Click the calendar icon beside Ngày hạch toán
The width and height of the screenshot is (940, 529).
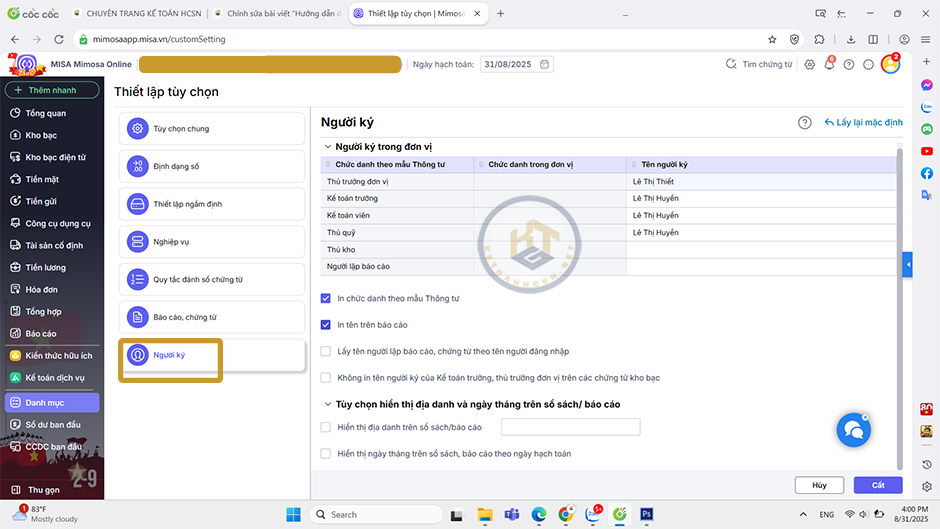pos(545,64)
